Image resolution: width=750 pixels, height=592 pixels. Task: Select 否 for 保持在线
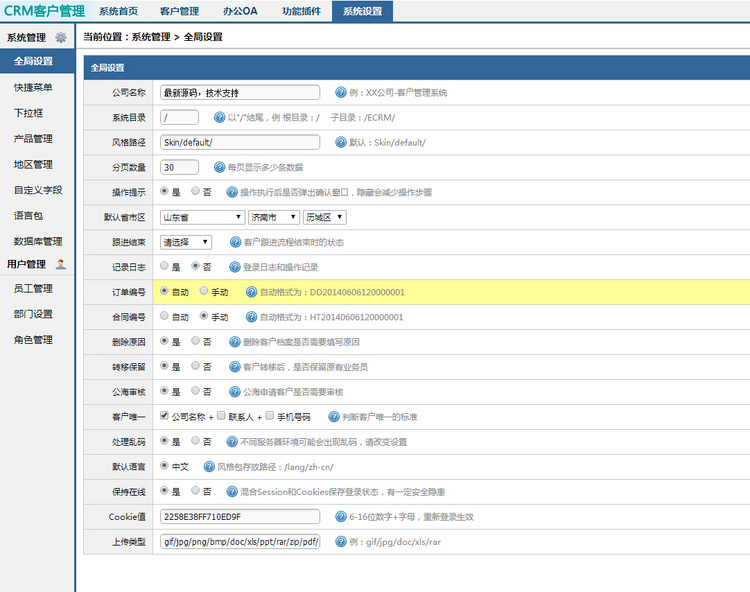pyautogui.click(x=195, y=490)
